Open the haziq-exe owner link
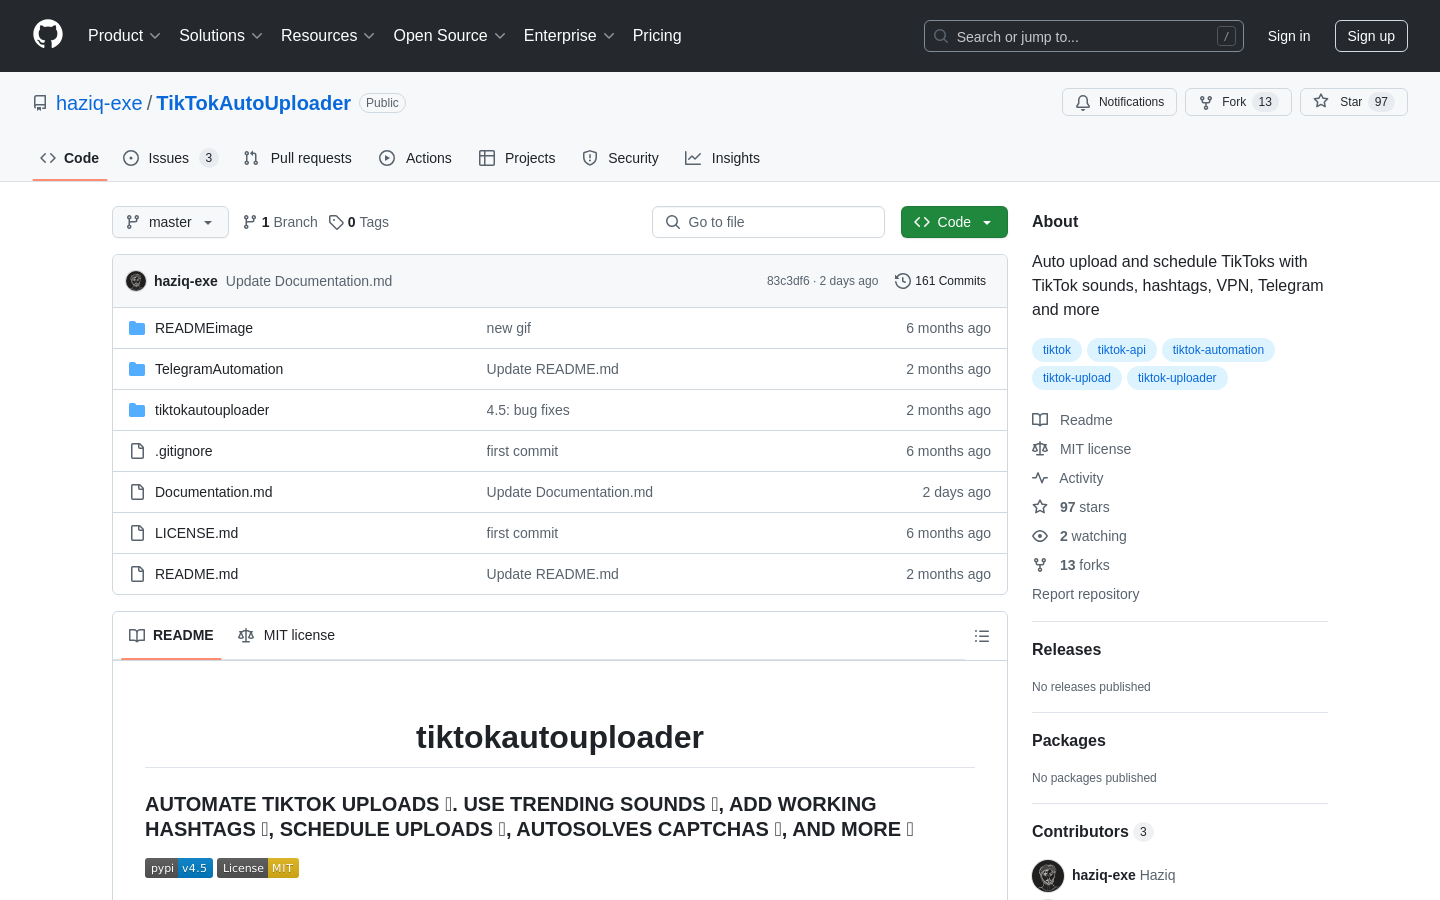 [x=99, y=103]
